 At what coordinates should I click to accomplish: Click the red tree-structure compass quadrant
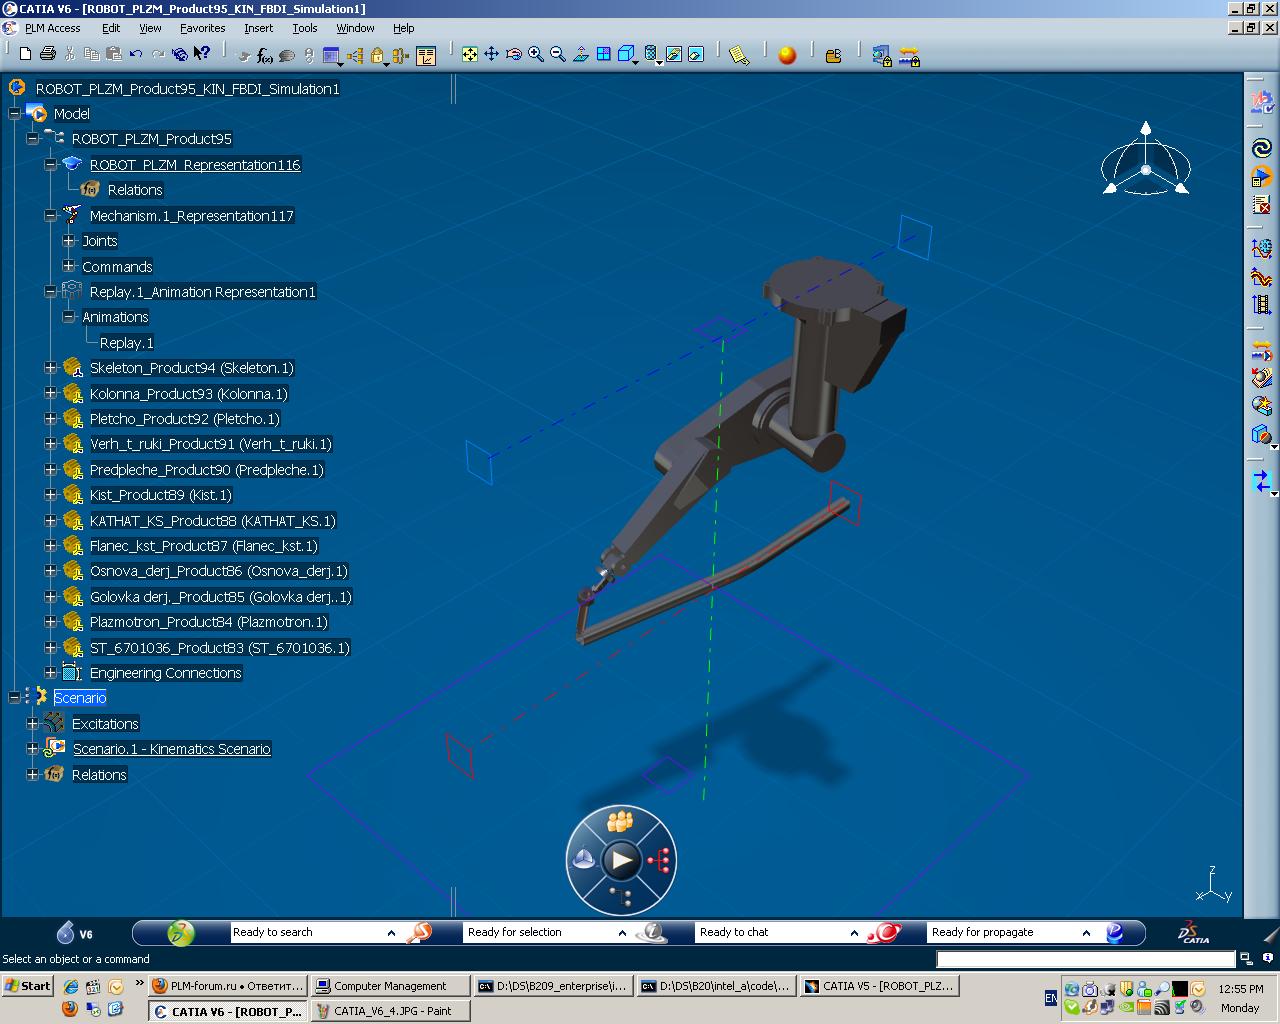pos(658,859)
